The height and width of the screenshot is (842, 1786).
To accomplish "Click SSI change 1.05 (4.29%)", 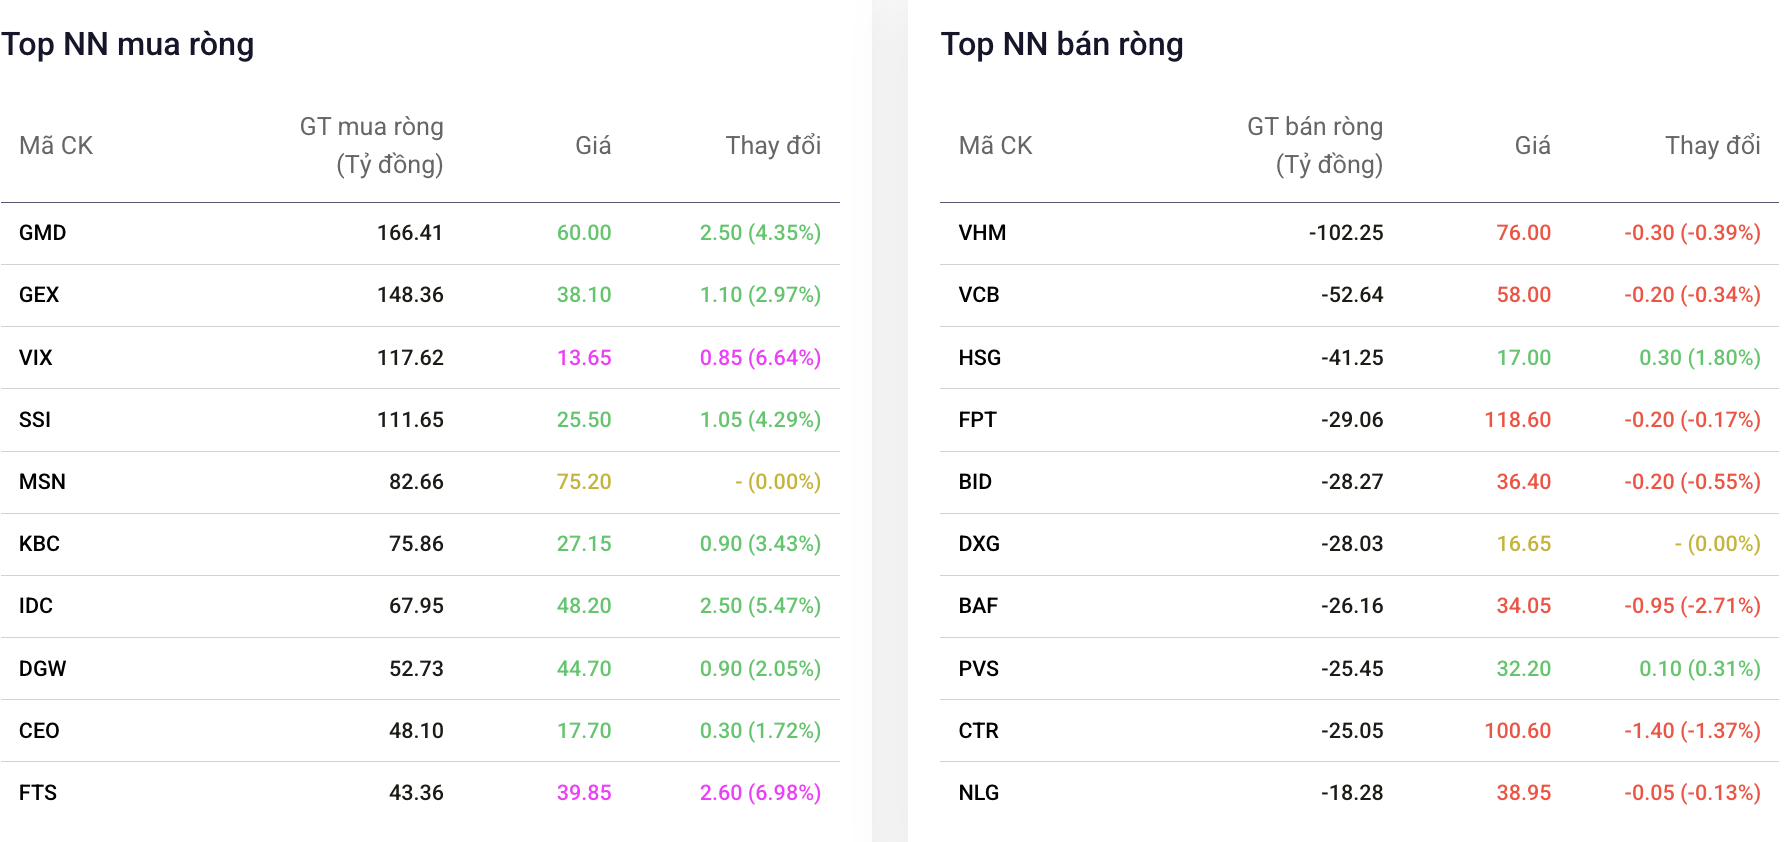I will click(x=760, y=420).
